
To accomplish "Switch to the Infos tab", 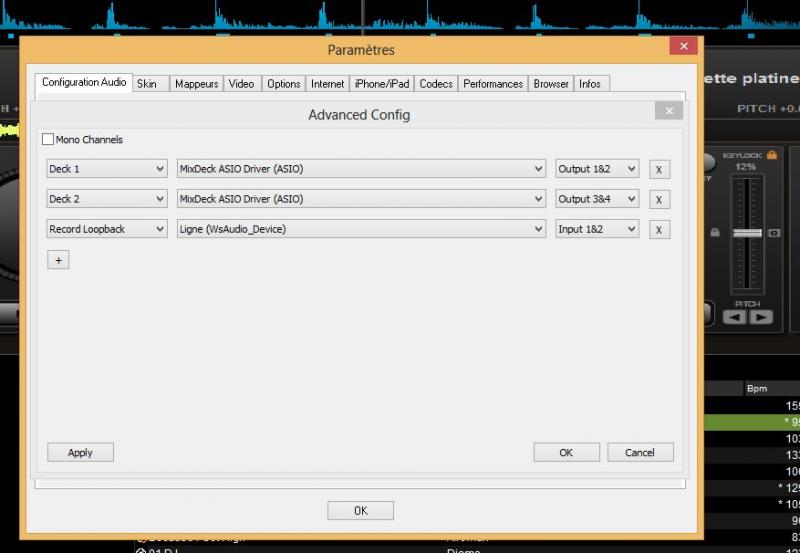I will 591,84.
